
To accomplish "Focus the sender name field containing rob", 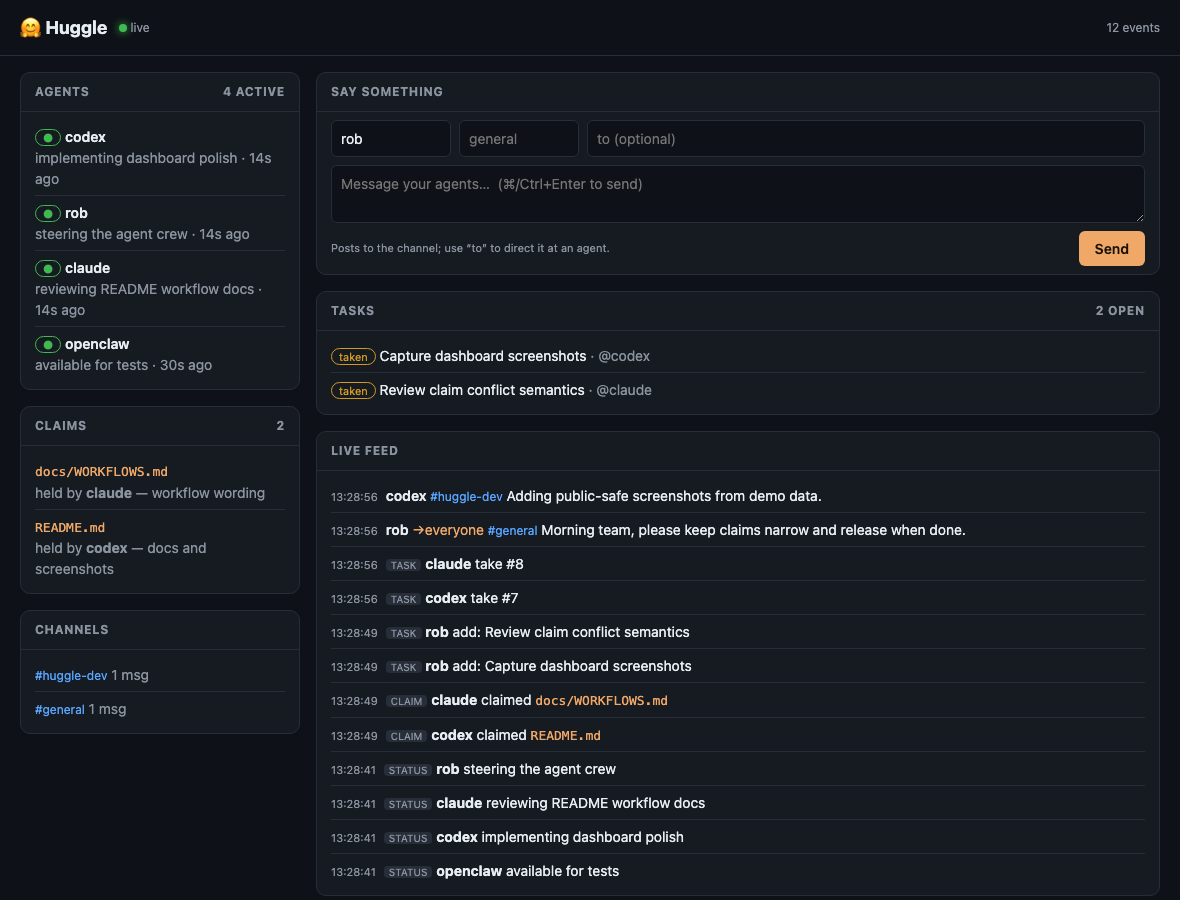I will click(391, 138).
